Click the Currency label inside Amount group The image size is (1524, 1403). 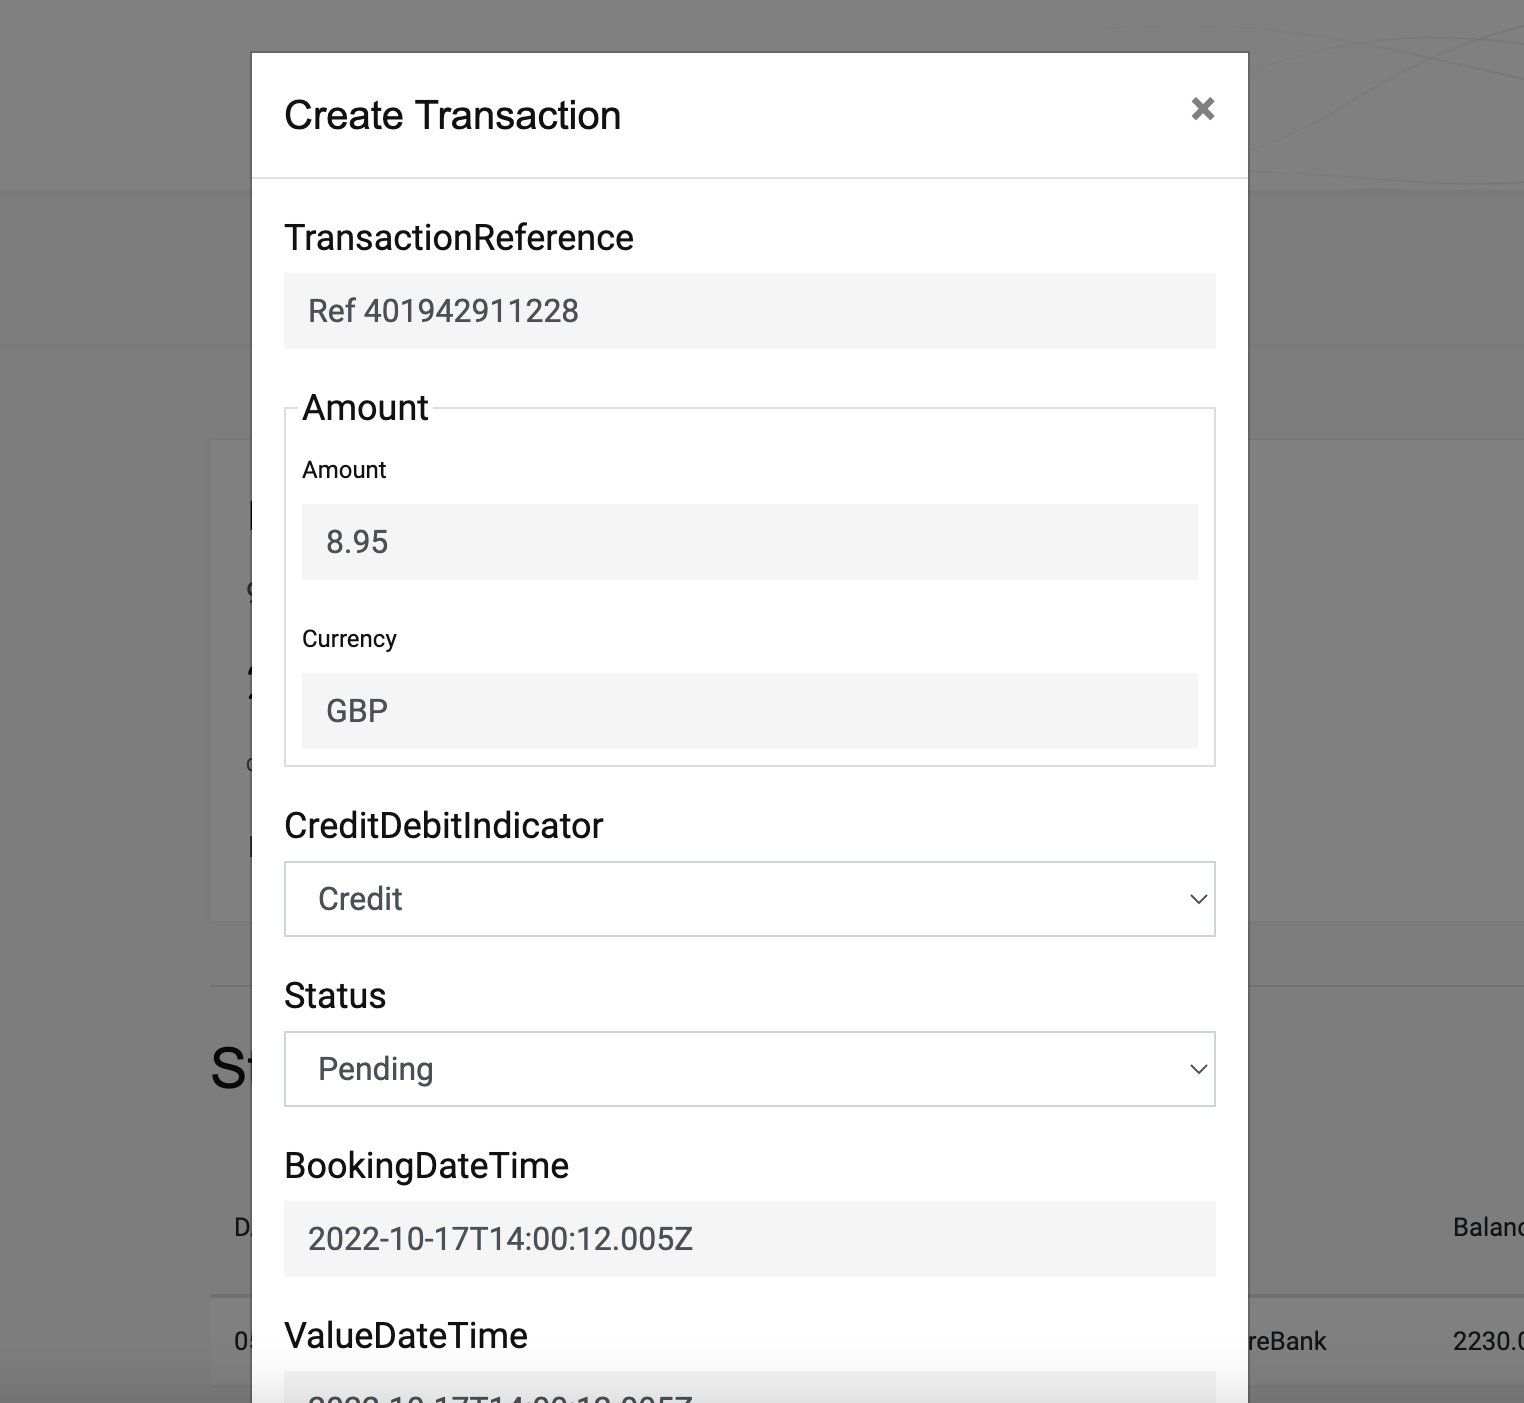[x=349, y=638]
